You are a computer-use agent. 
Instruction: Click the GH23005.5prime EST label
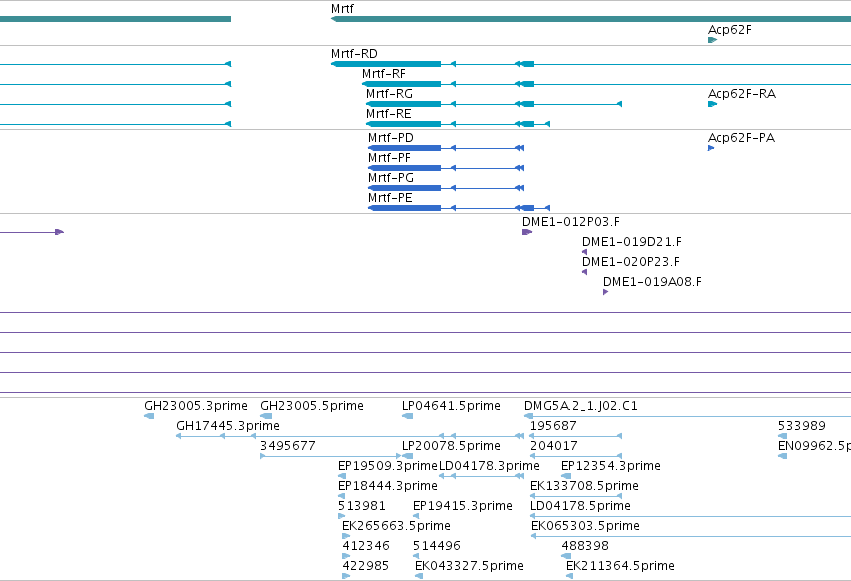[312, 406]
